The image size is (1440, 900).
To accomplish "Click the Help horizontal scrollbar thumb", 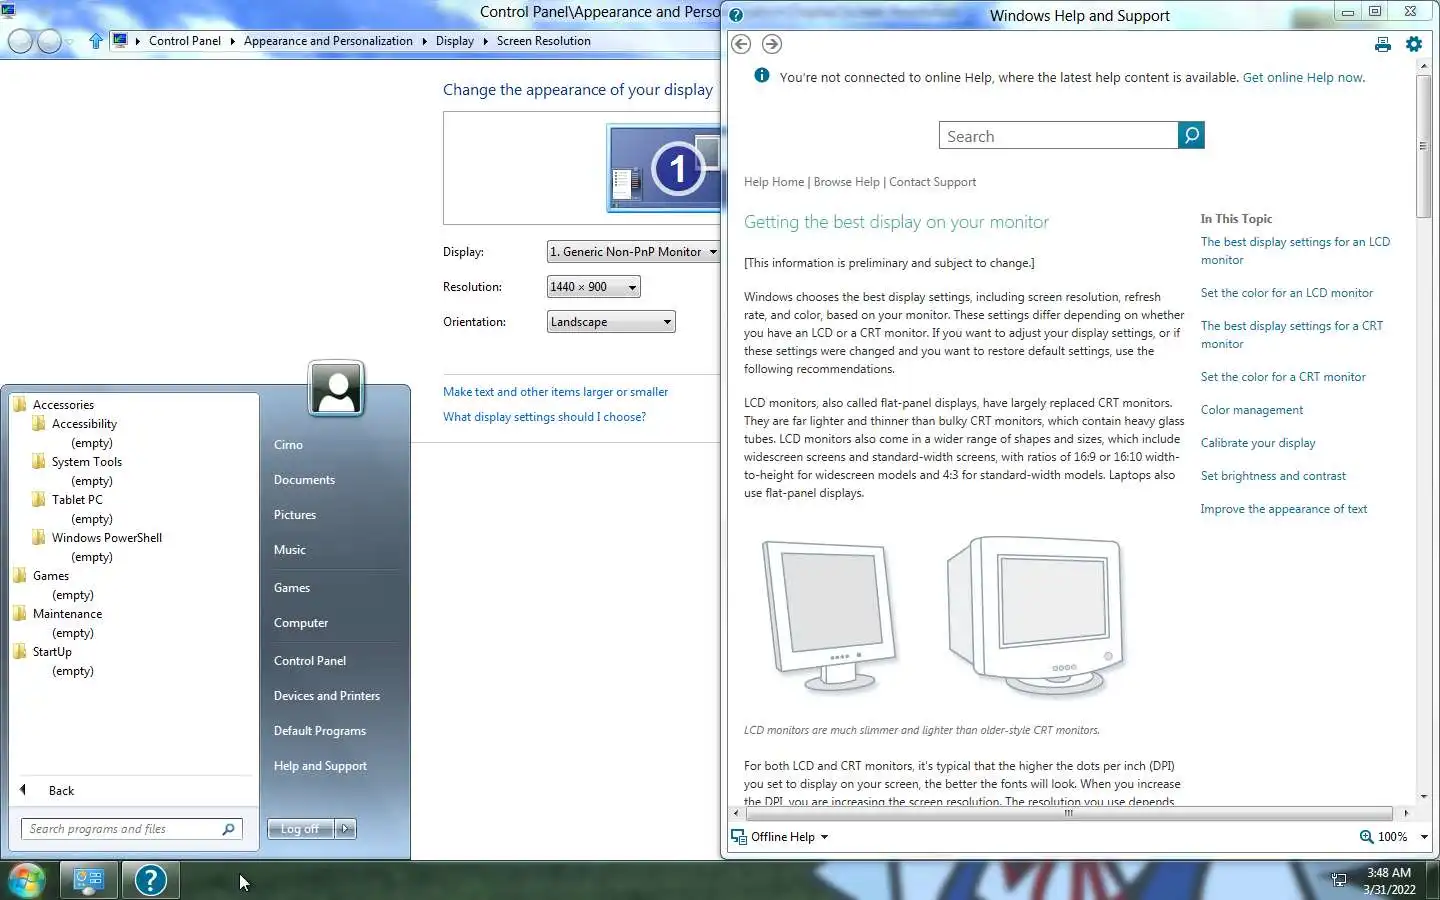I will click(1068, 813).
